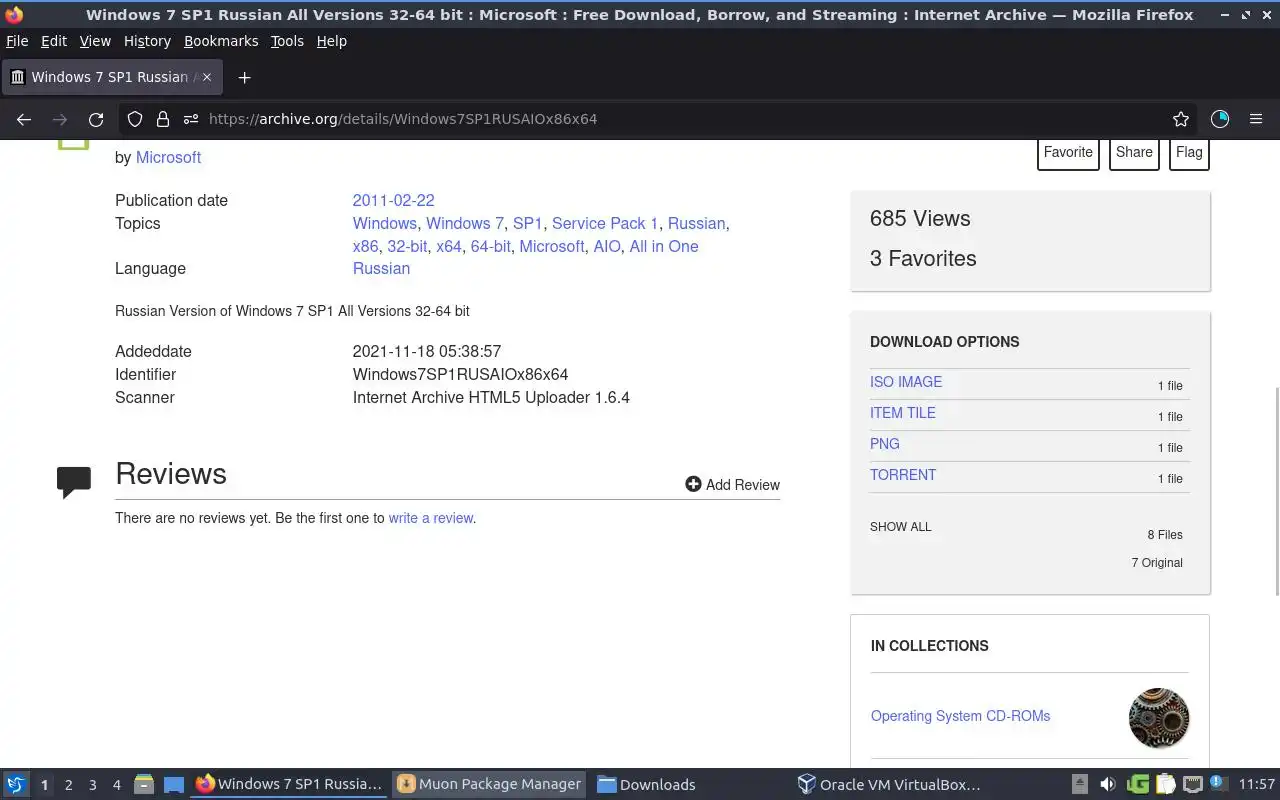Click the 7 Original count text

tap(1157, 563)
